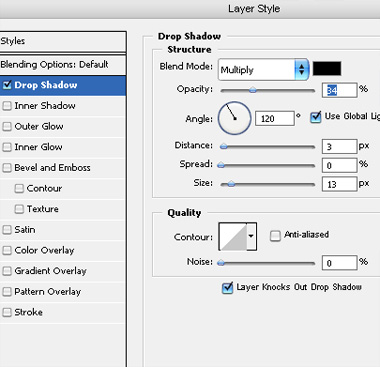This screenshot has height=367, width=380.
Task: Select the Stroke style row
Action: pos(63,312)
